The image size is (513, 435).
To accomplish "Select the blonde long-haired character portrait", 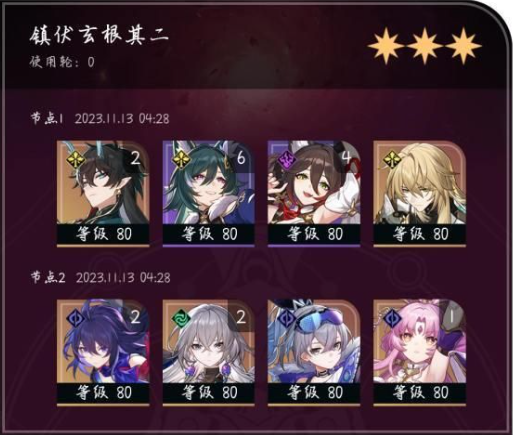I will [x=420, y=194].
